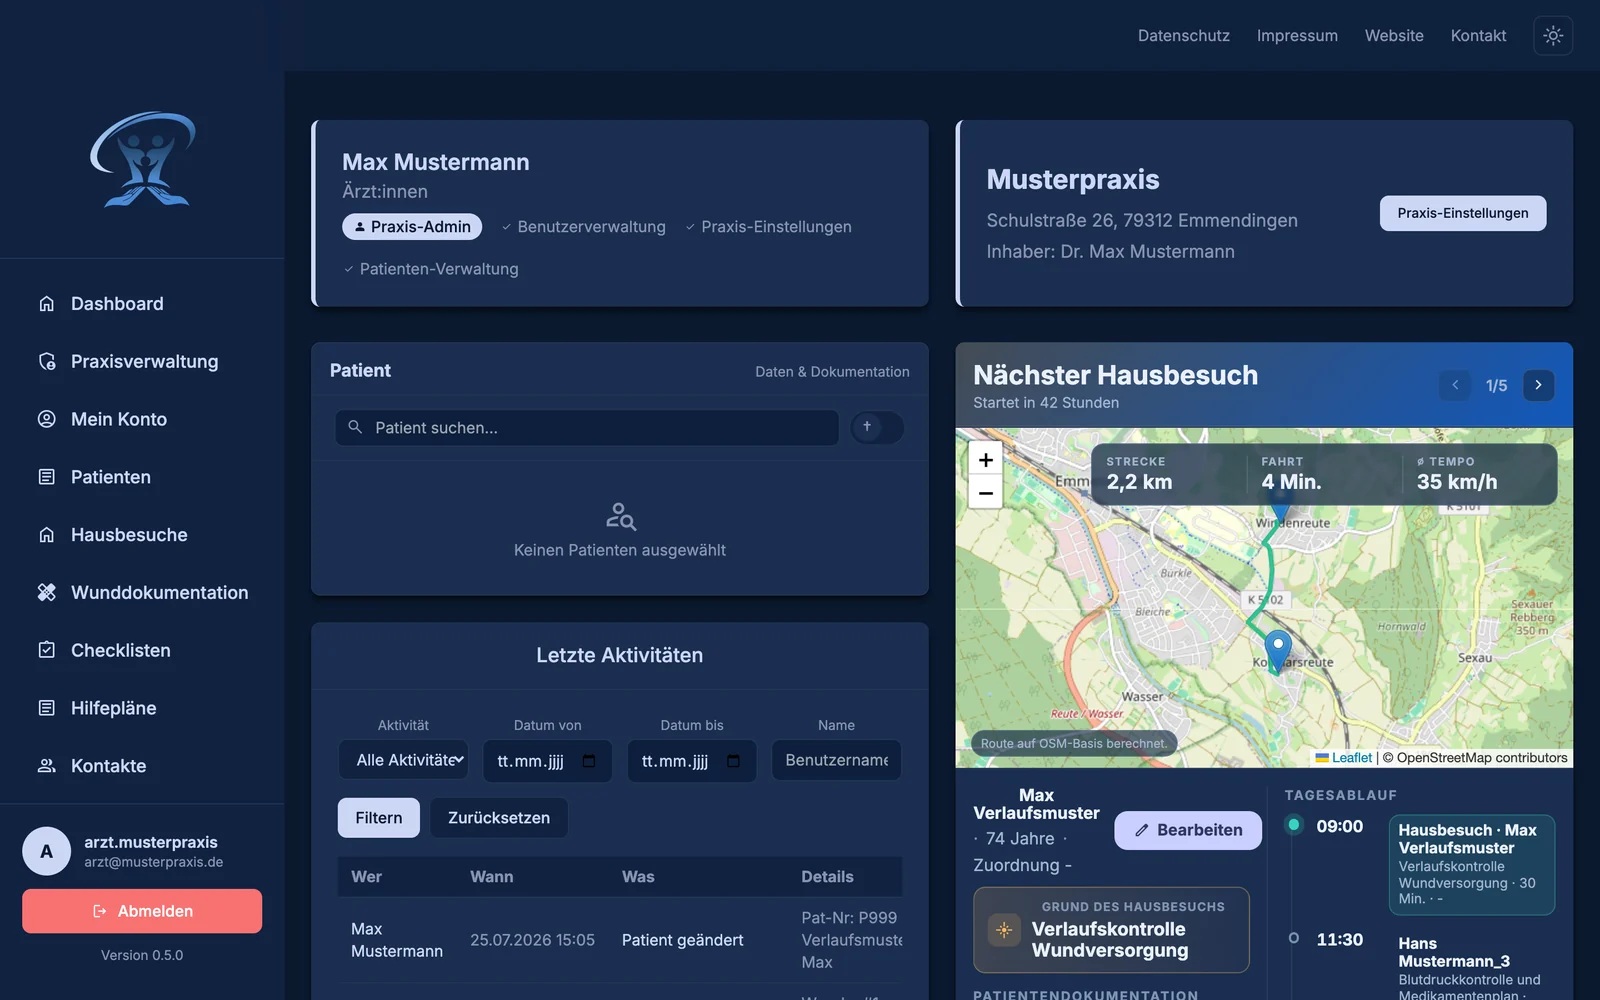Click the arzt@musterpraxis.de account email
The image size is (1600, 1000).
point(153,862)
